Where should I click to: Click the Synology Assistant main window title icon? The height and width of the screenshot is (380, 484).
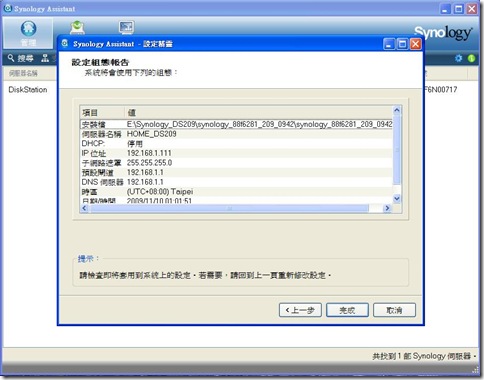pyautogui.click(x=8, y=8)
